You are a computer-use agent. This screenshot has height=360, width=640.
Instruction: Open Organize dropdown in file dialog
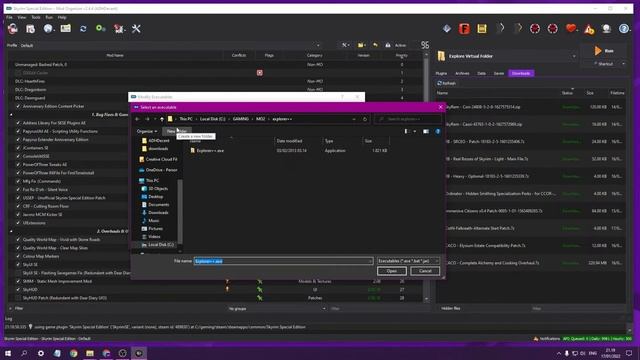[x=147, y=131]
